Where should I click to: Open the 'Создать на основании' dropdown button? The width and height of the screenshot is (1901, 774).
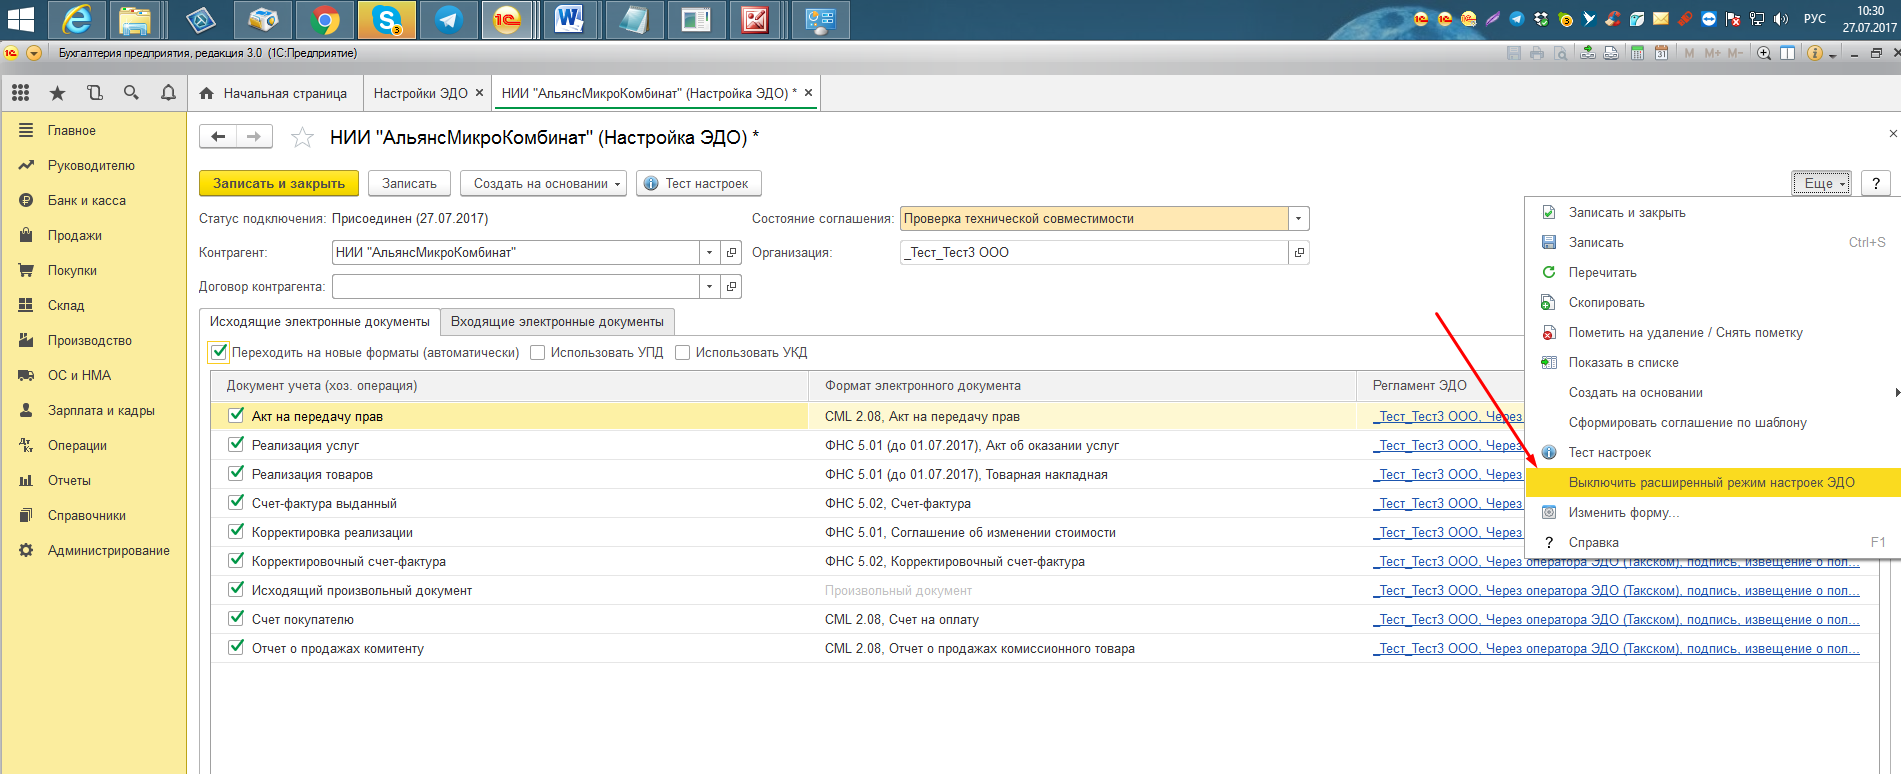[x=545, y=184]
